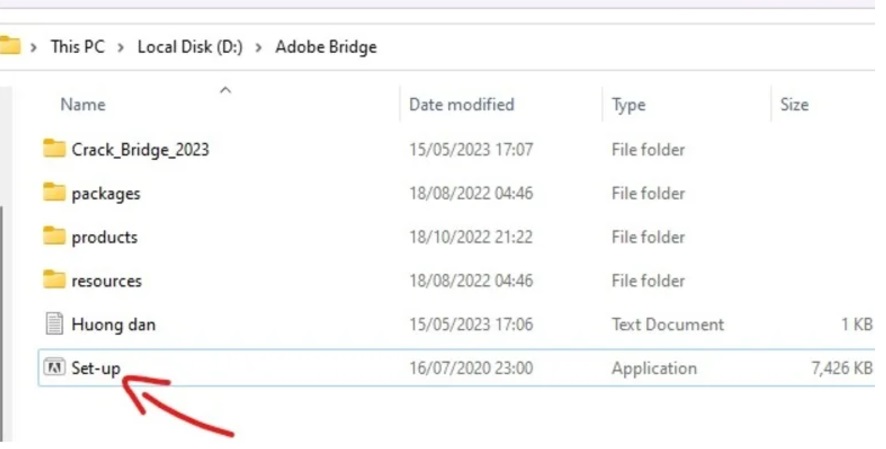Image resolution: width=886 pixels, height=449 pixels.
Task: Sort files by Name column
Action: point(82,104)
